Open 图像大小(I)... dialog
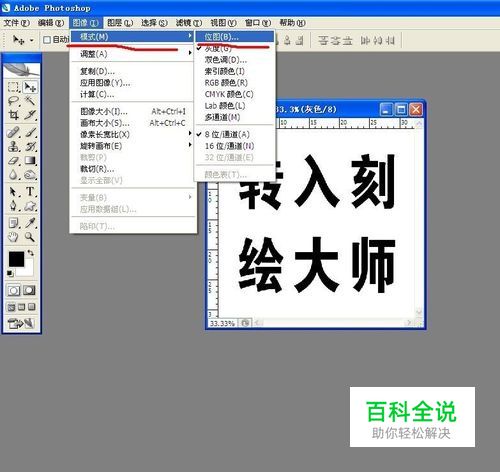500x472 pixels. (132, 112)
